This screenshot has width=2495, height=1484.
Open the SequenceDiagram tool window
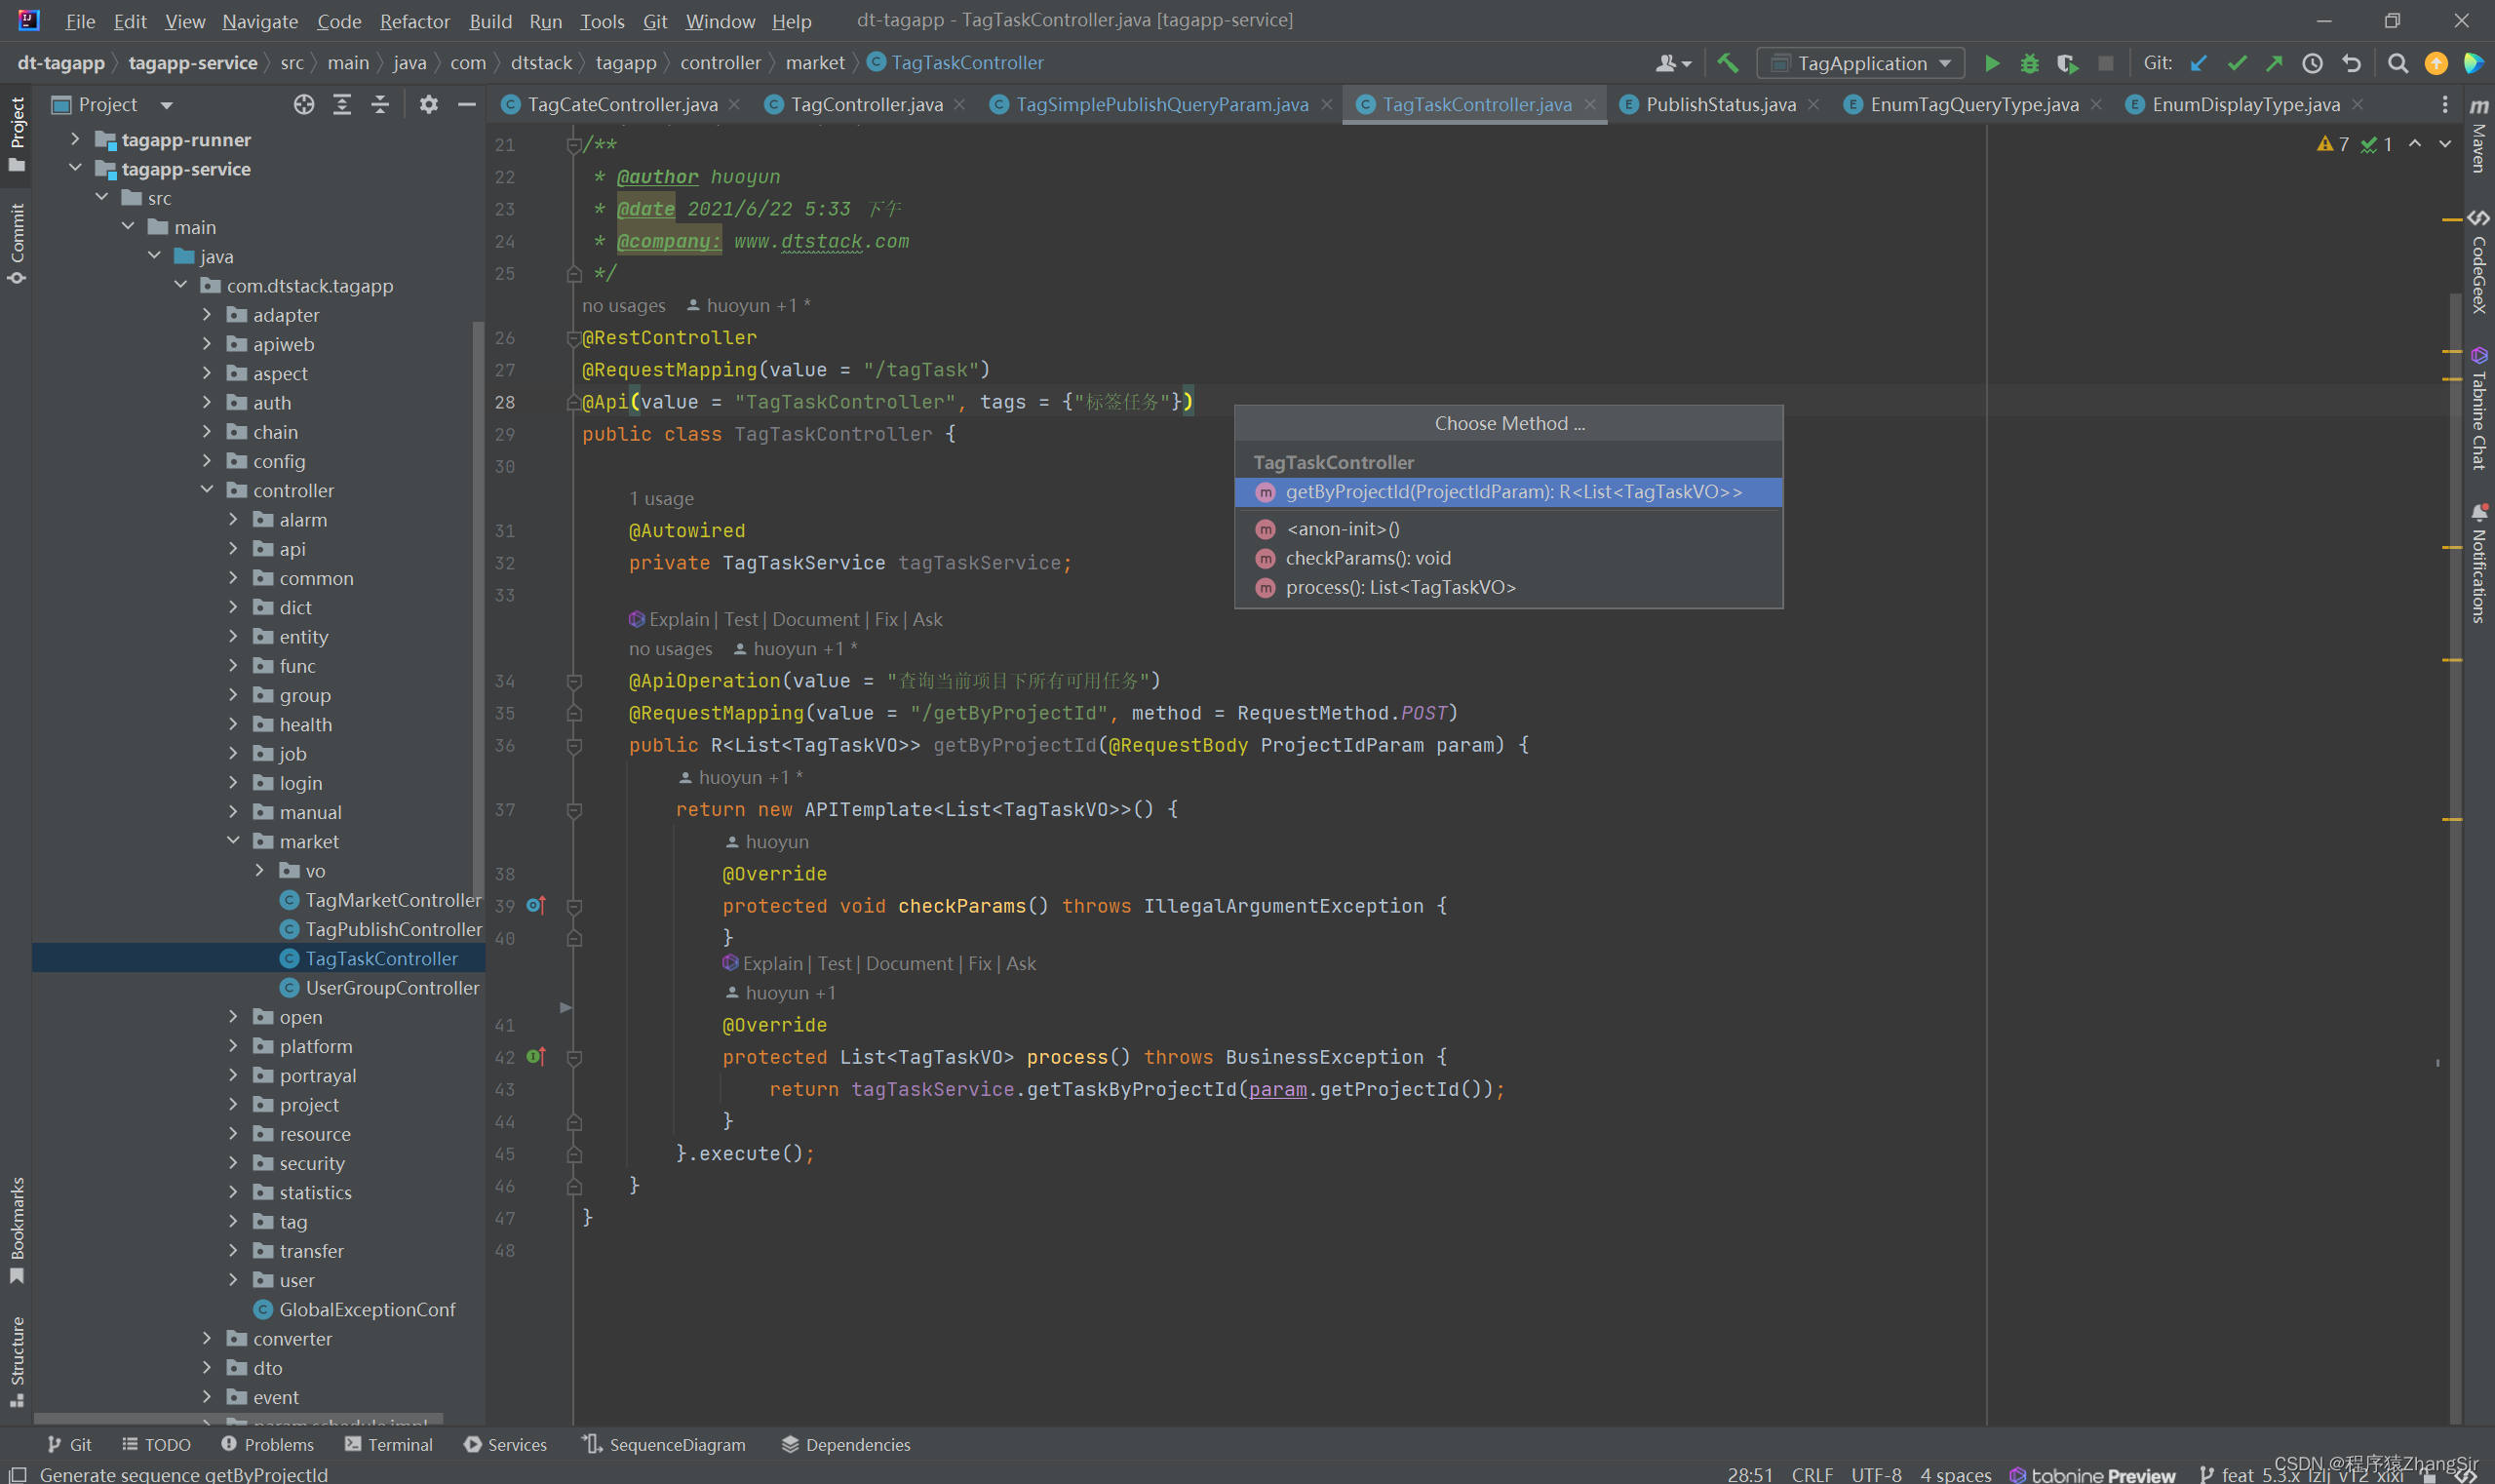(664, 1444)
